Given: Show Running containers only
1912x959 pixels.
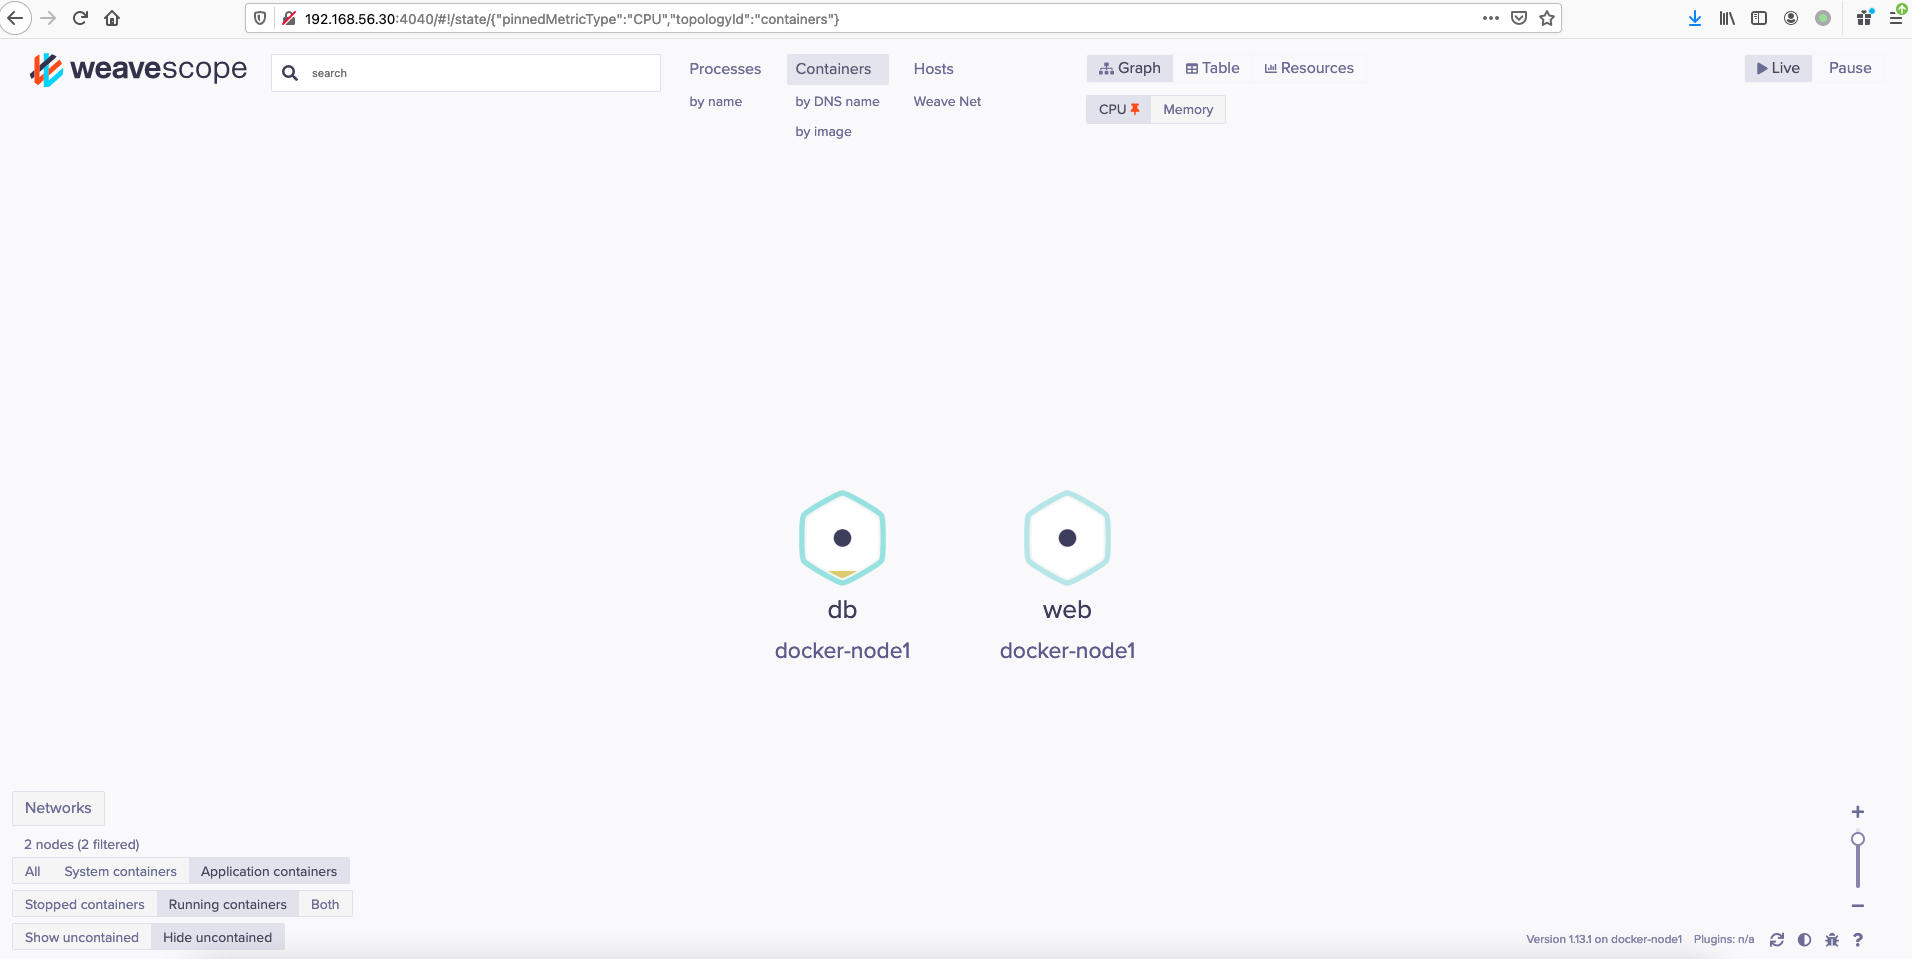Looking at the screenshot, I should coord(227,904).
